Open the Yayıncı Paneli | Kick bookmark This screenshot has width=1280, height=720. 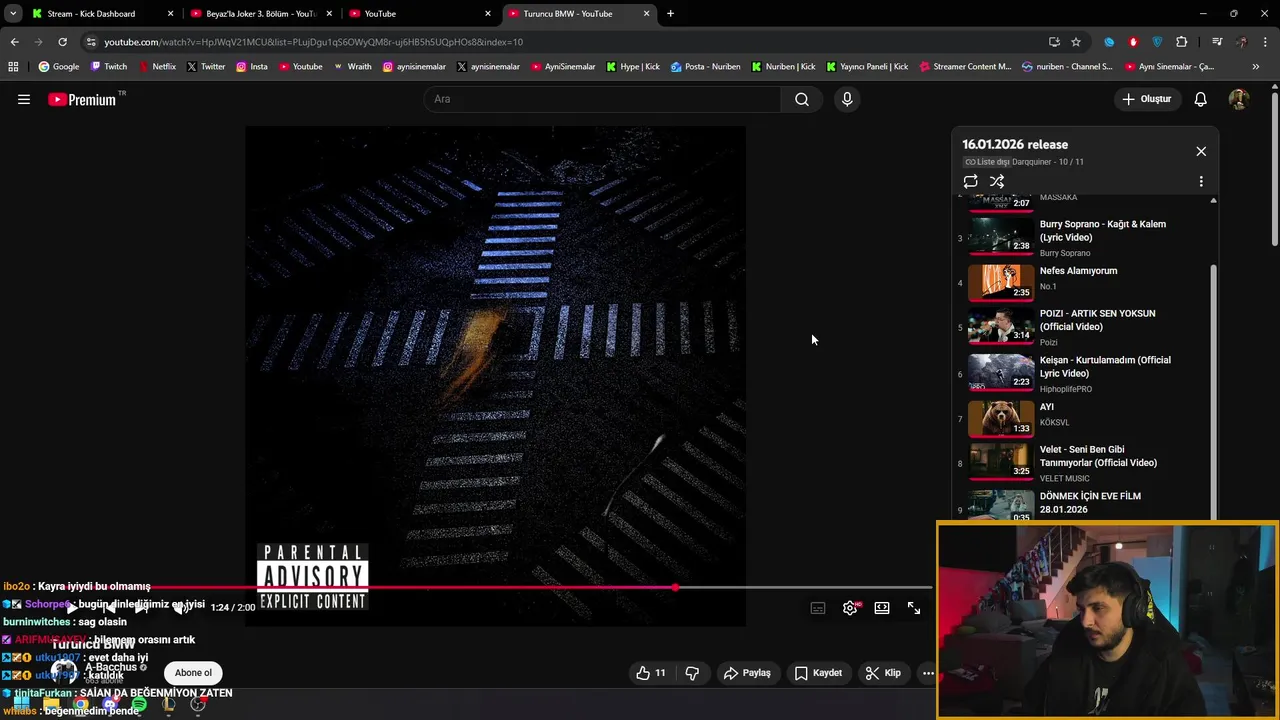pyautogui.click(x=866, y=67)
